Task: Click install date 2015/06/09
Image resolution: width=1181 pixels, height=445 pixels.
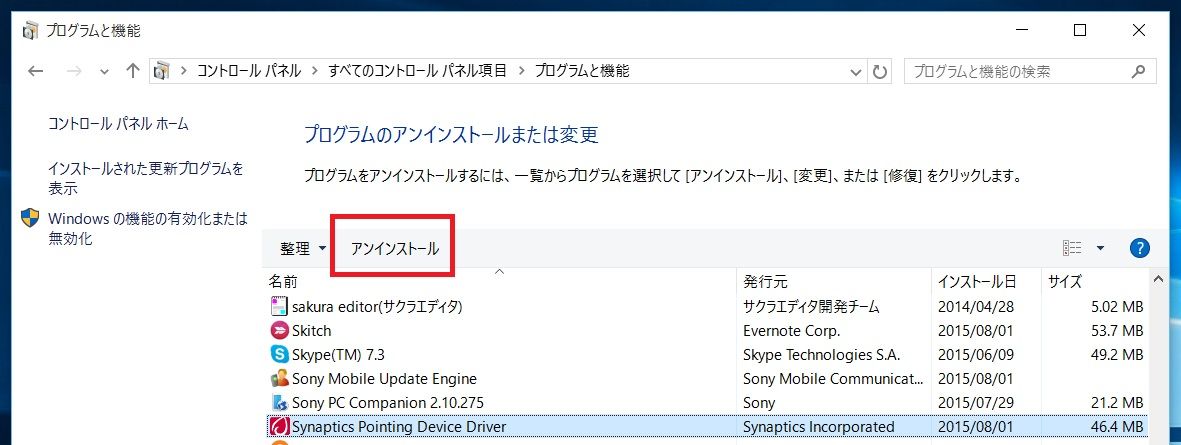Action: [x=975, y=355]
